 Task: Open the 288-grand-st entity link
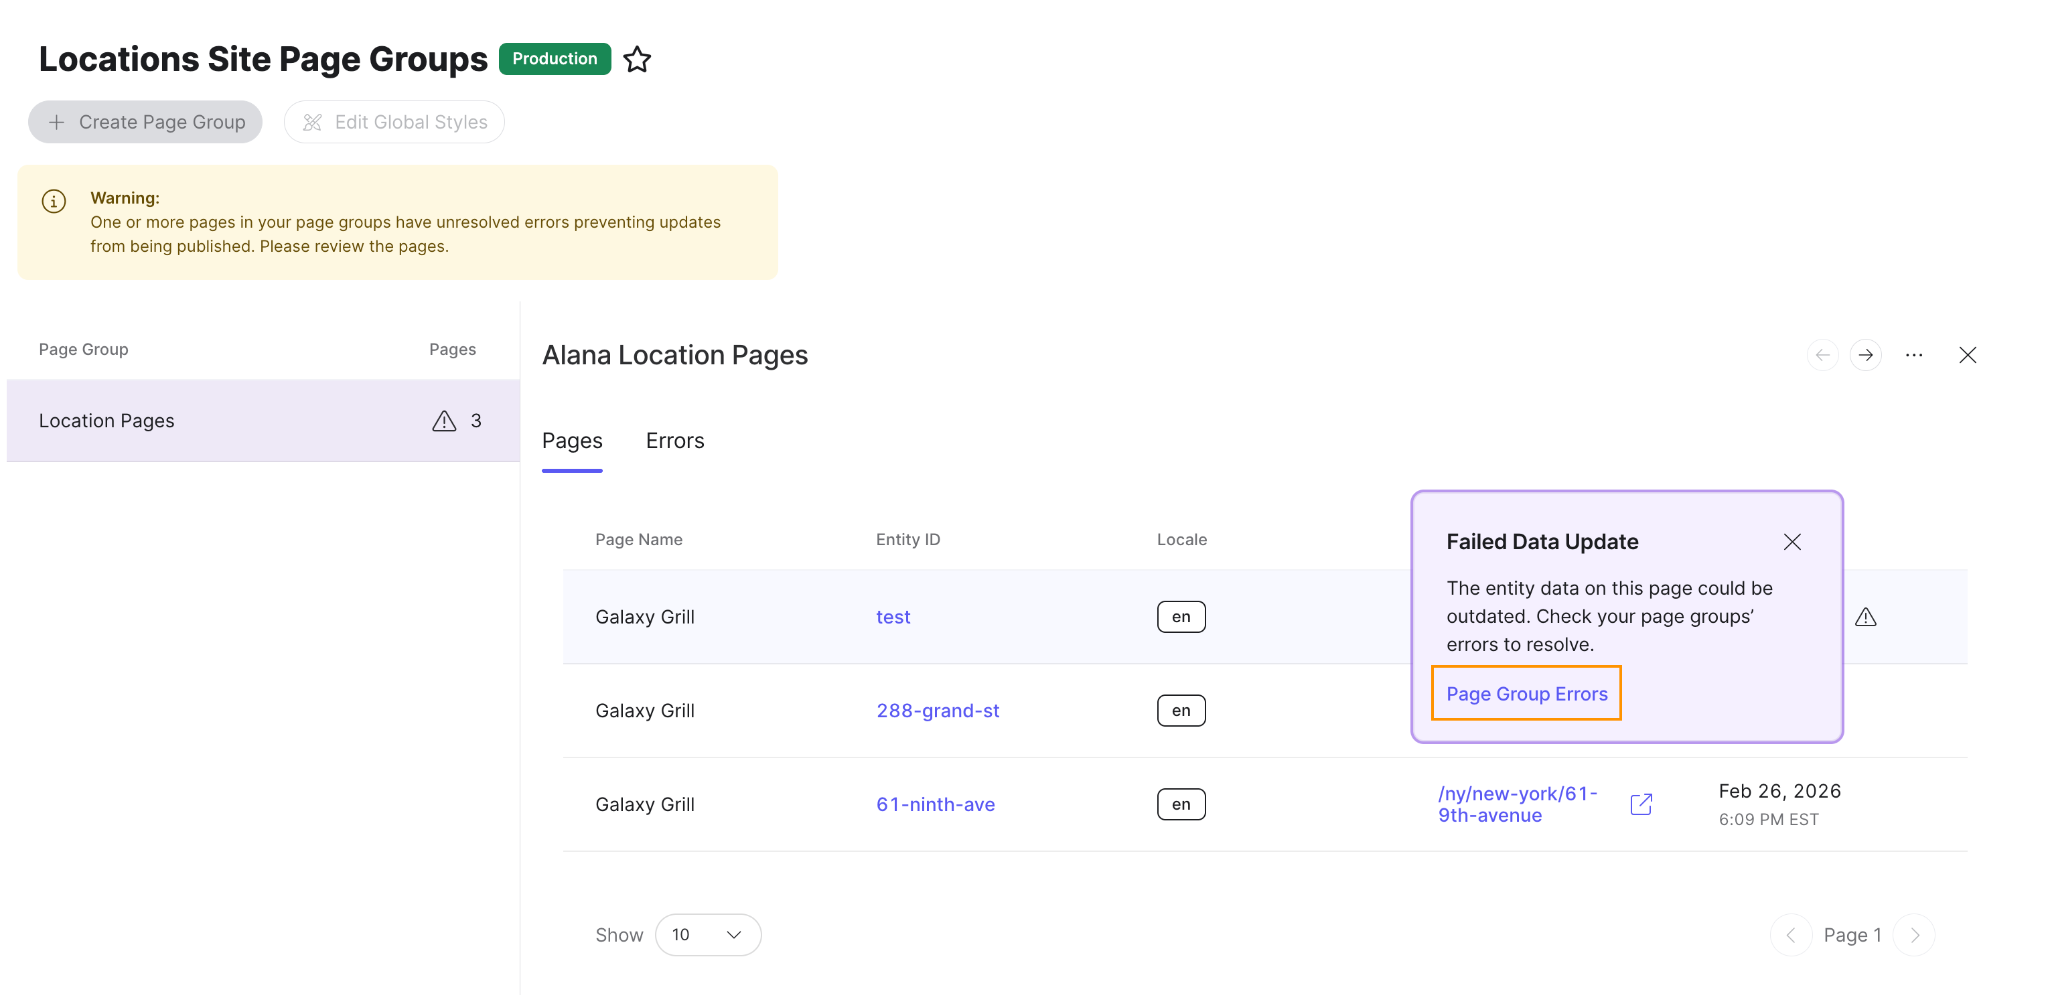(937, 711)
